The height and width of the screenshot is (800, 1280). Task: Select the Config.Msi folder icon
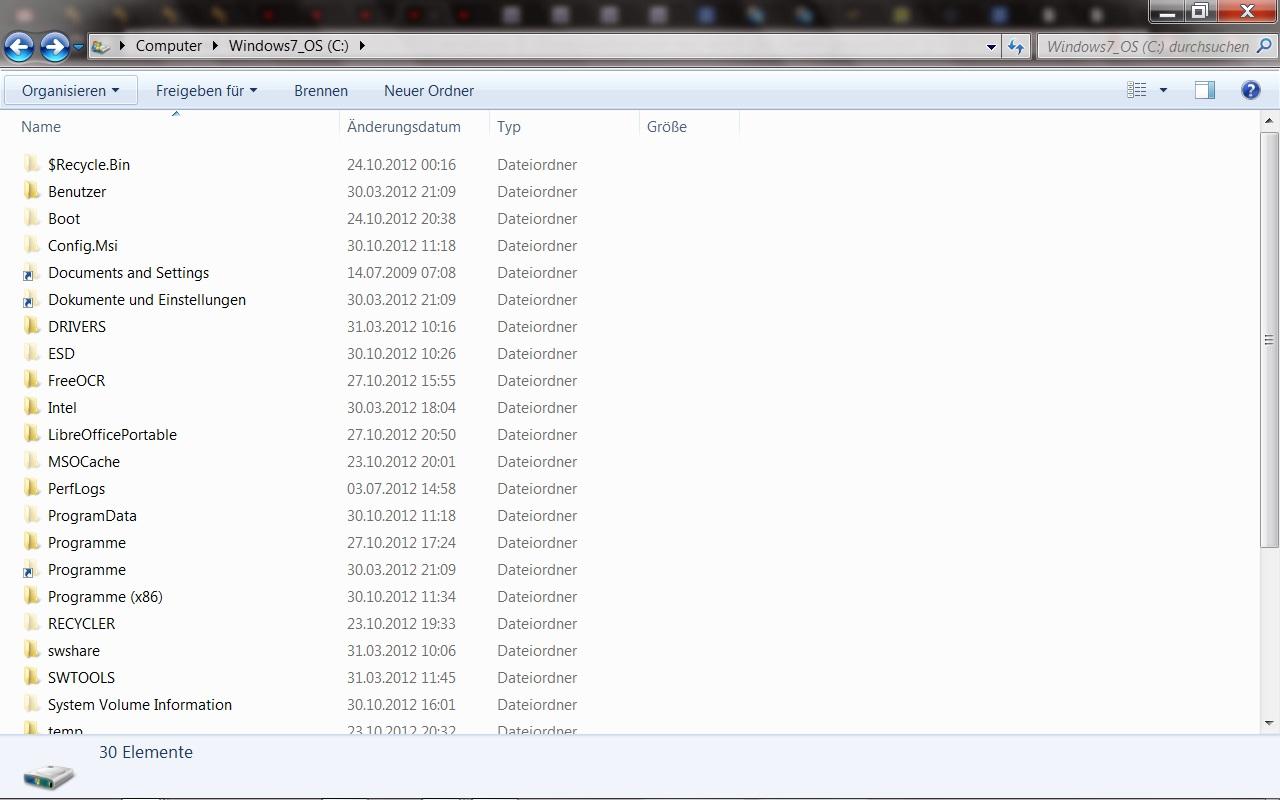click(x=32, y=245)
